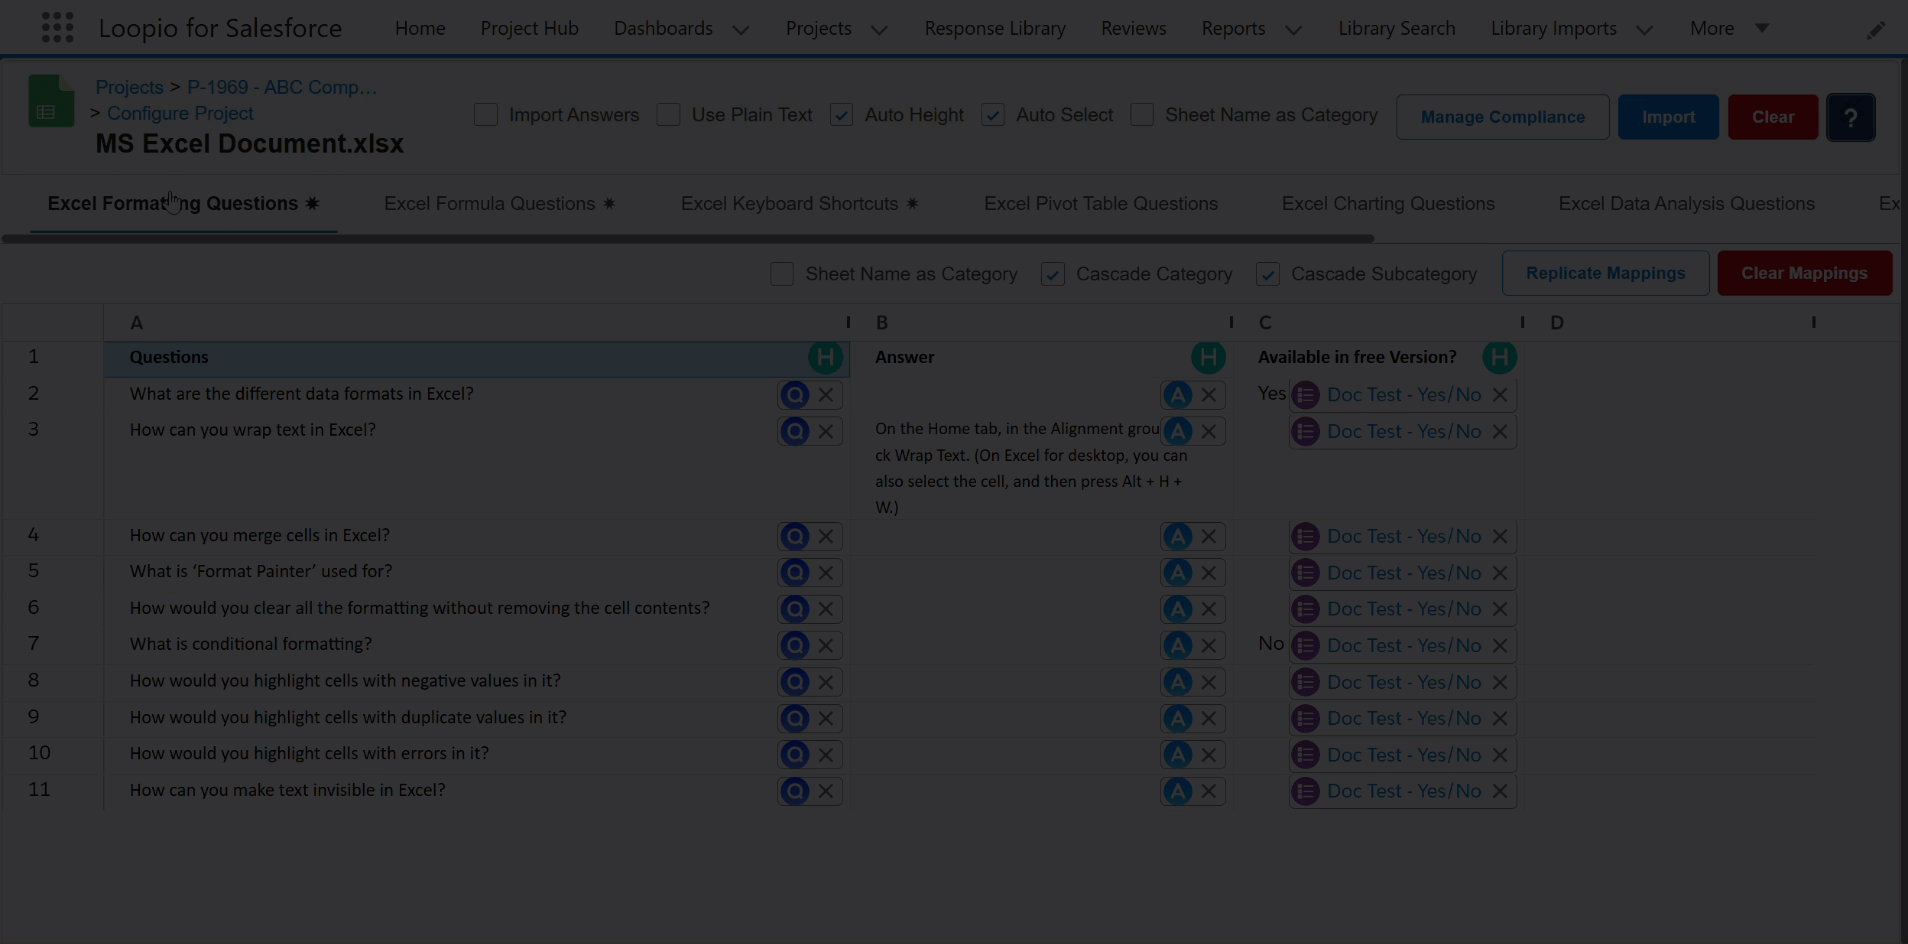Screen dimensions: 1908x944
Task: Expand the Library Imports dropdown chevron
Action: pyautogui.click(x=1644, y=30)
